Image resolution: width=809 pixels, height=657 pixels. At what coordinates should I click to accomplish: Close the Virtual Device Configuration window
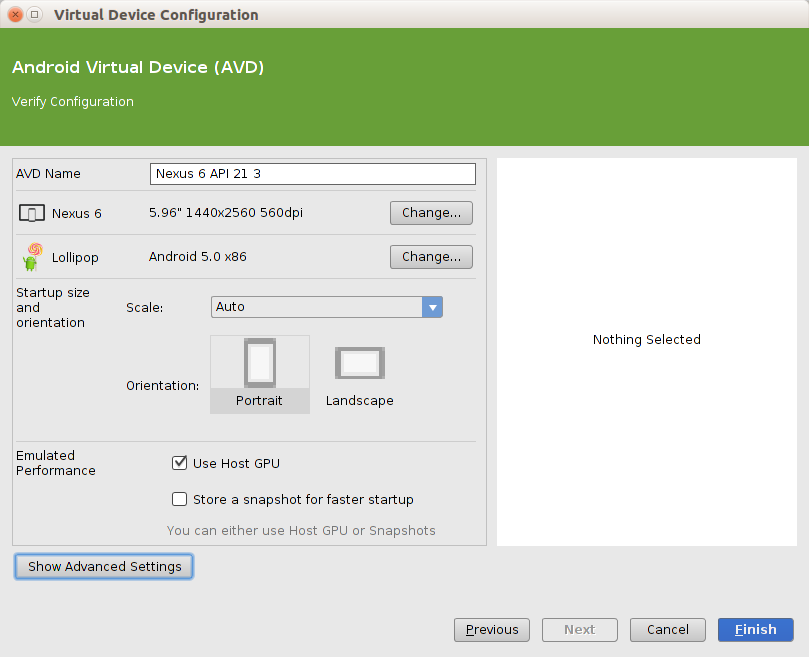(x=15, y=15)
